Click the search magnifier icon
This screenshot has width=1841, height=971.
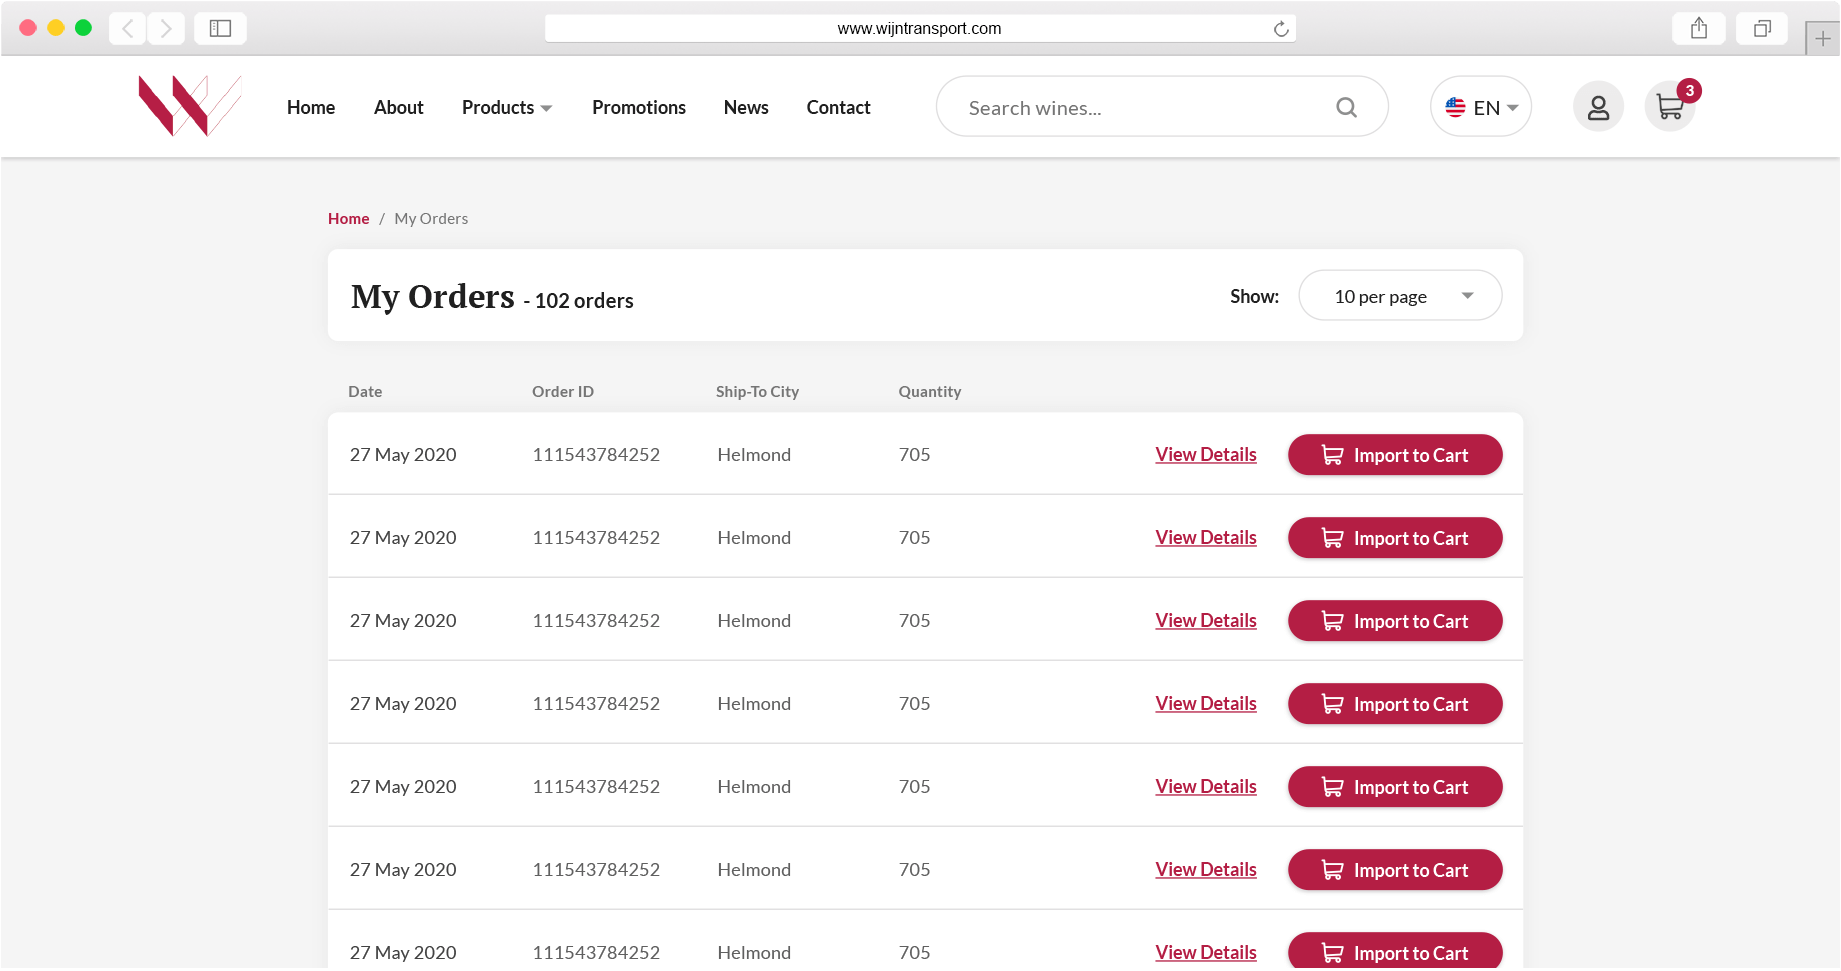pos(1347,107)
